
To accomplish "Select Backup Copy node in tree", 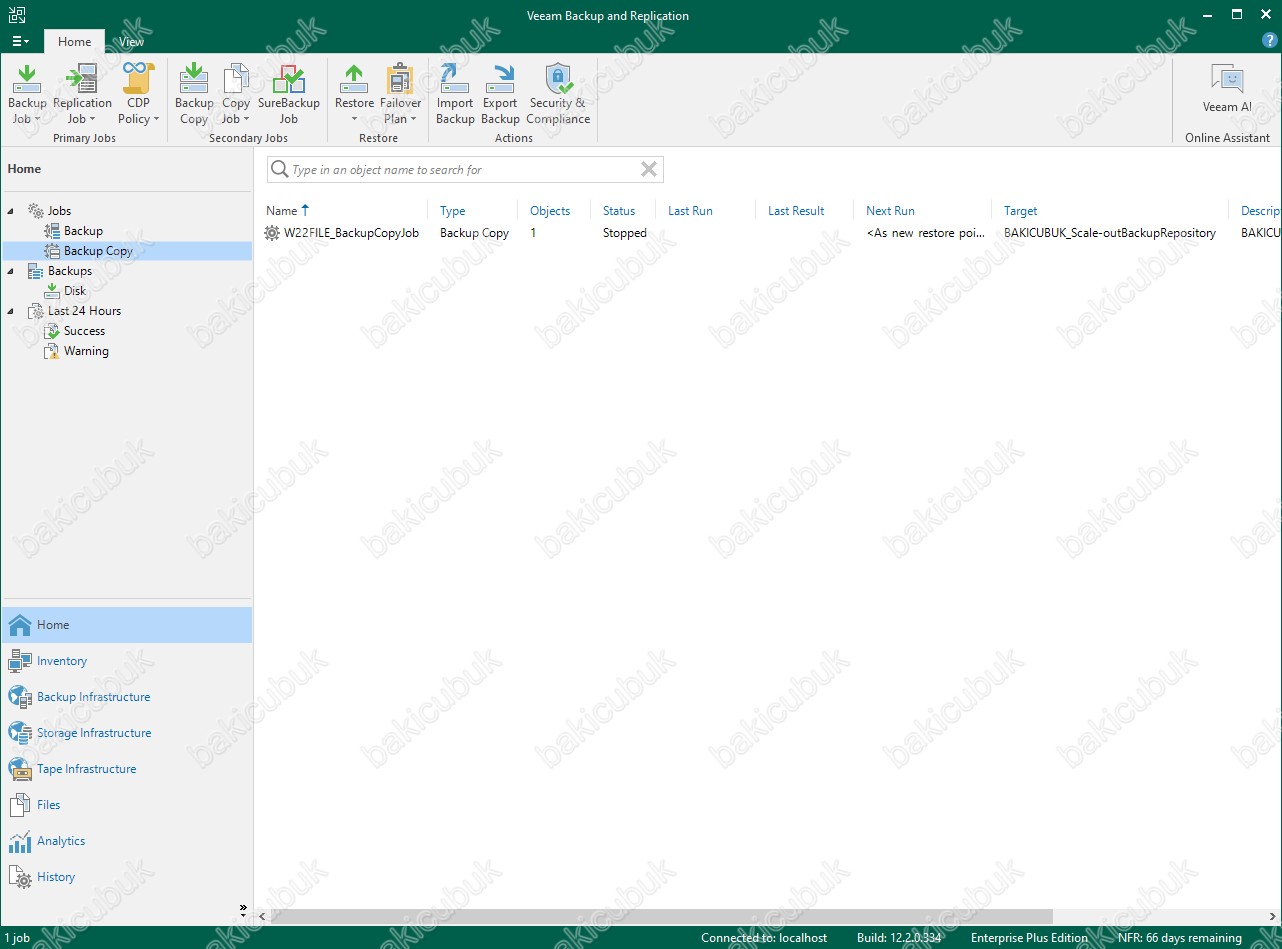I will coord(98,251).
